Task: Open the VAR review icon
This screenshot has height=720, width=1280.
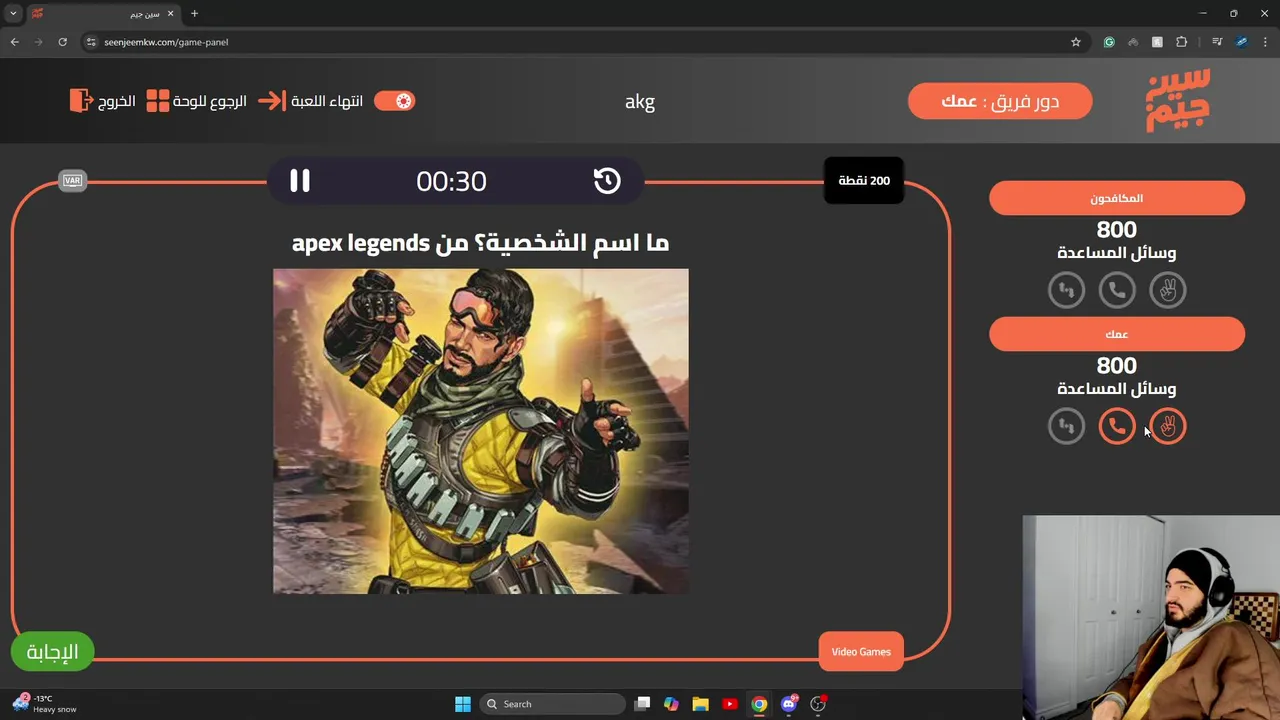Action: click(x=72, y=181)
